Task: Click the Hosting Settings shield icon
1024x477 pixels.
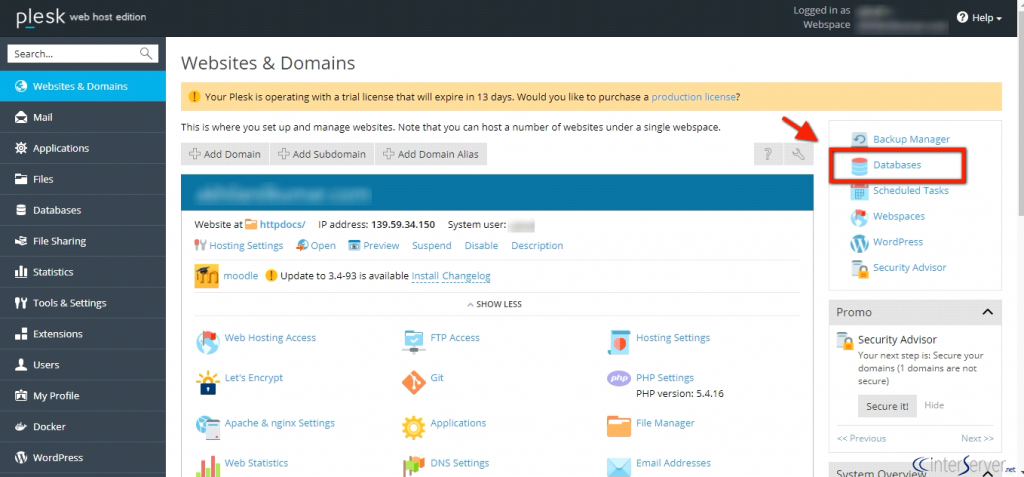Action: point(619,342)
